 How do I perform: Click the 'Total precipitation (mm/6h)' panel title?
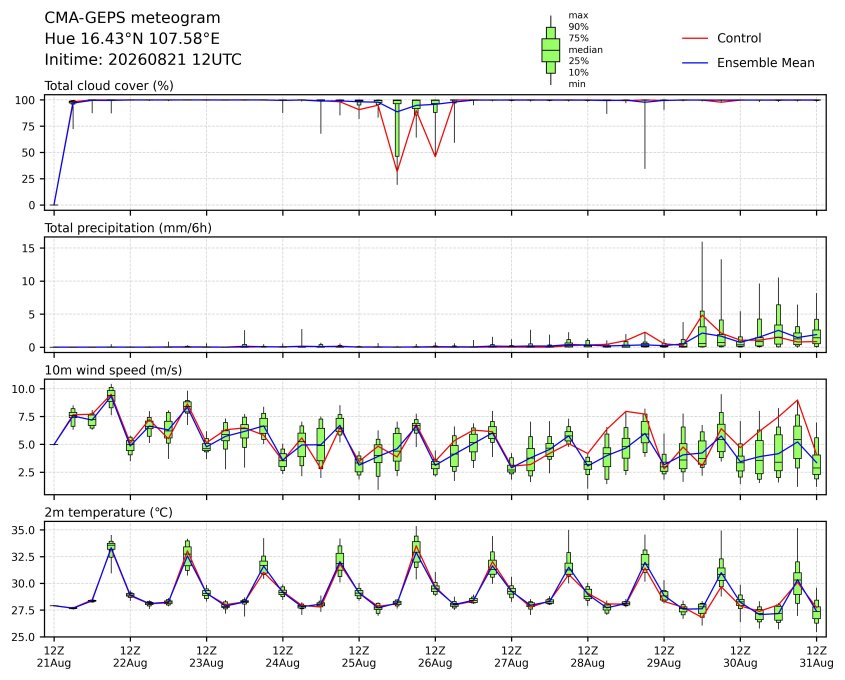(x=128, y=228)
